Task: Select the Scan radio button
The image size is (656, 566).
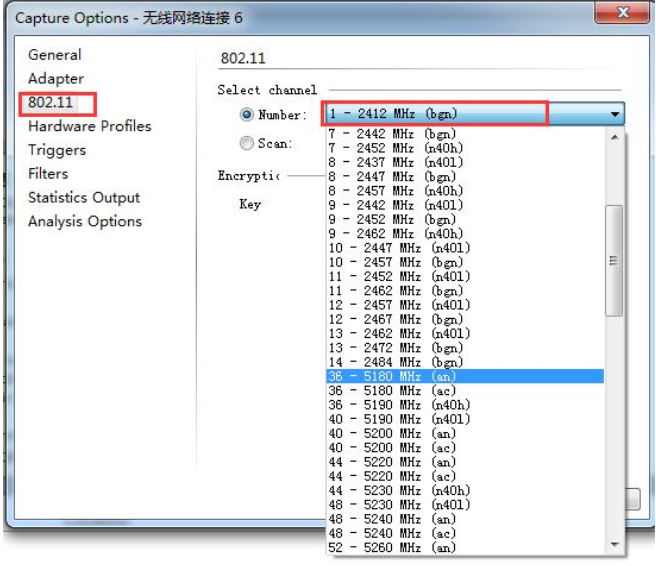Action: pos(246,143)
